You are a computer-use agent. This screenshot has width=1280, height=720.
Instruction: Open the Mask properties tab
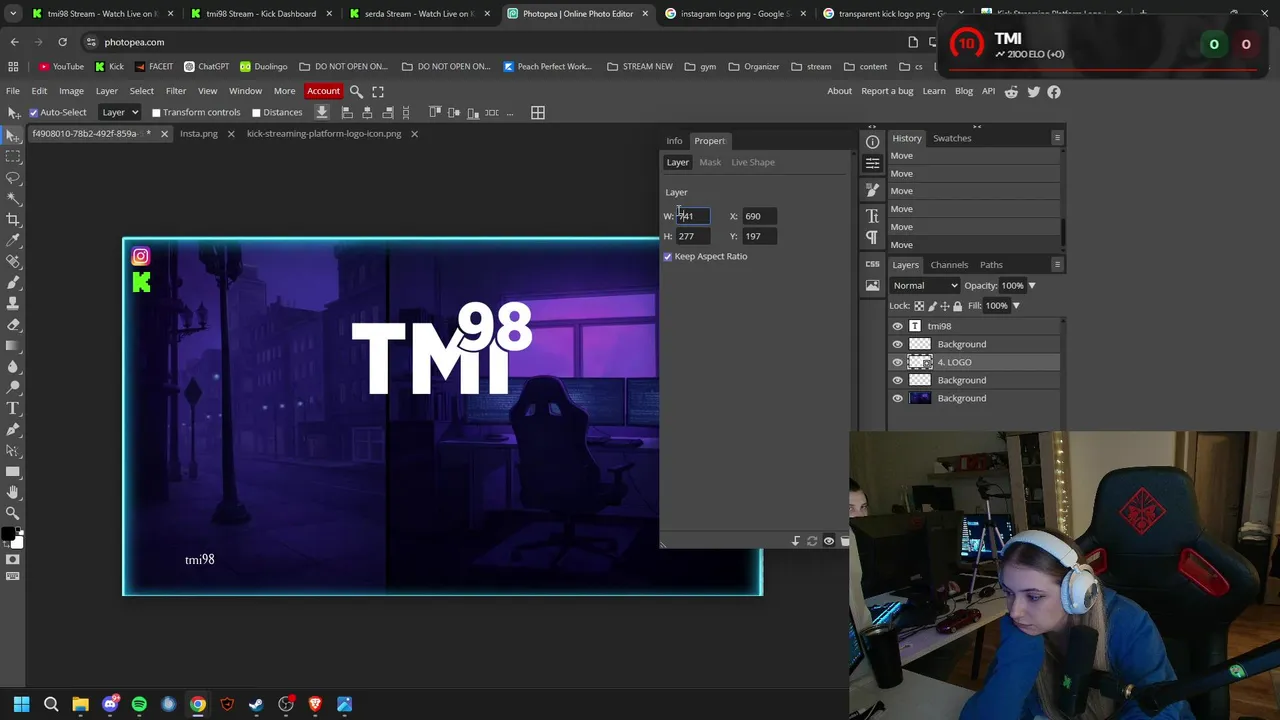pos(710,162)
